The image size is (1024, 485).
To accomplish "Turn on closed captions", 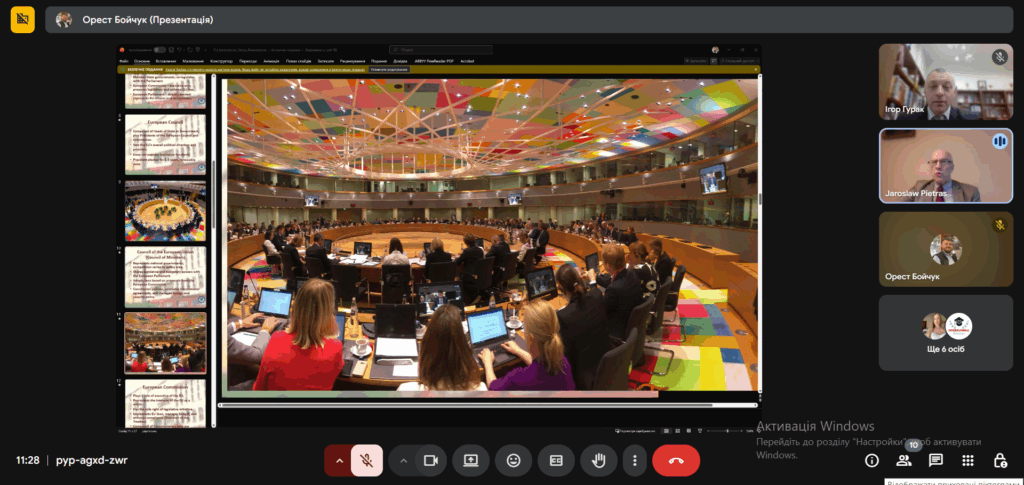I will 556,460.
